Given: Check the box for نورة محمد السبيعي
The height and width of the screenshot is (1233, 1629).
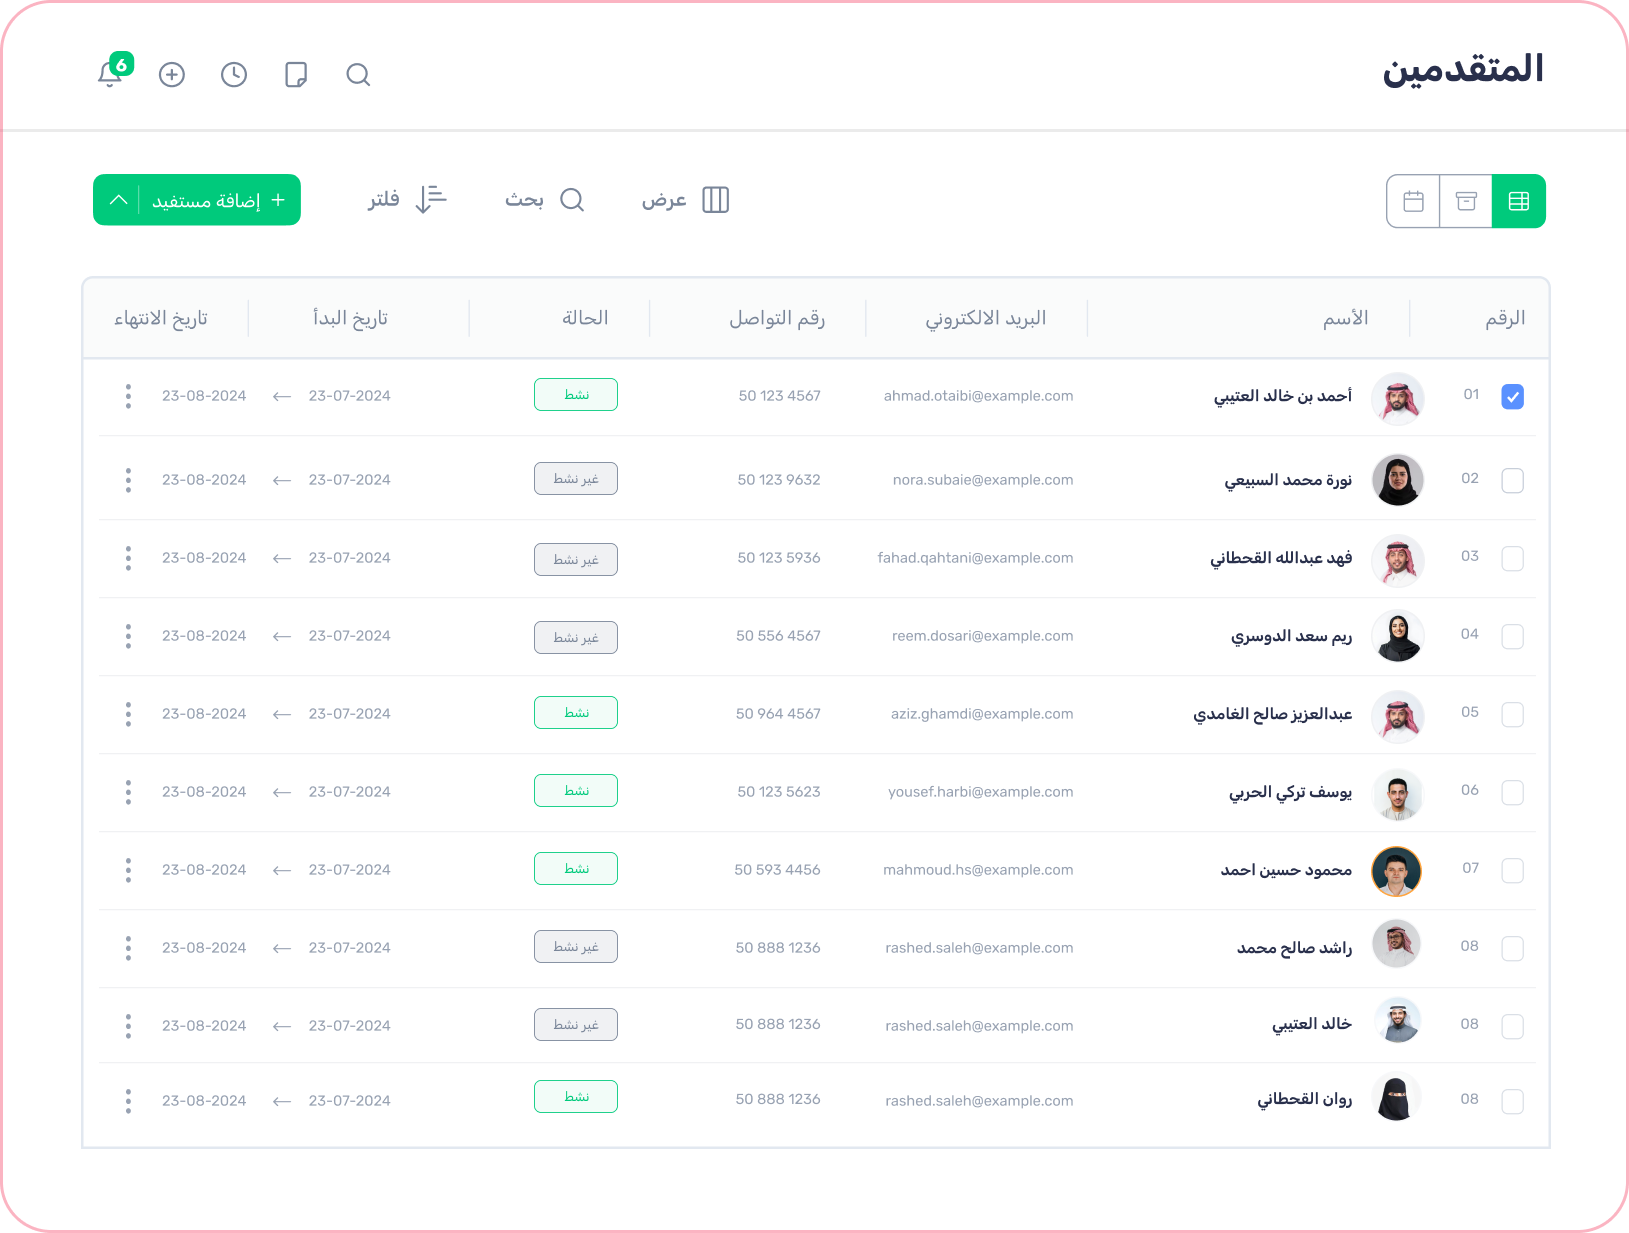Looking at the screenshot, I should click(1512, 481).
